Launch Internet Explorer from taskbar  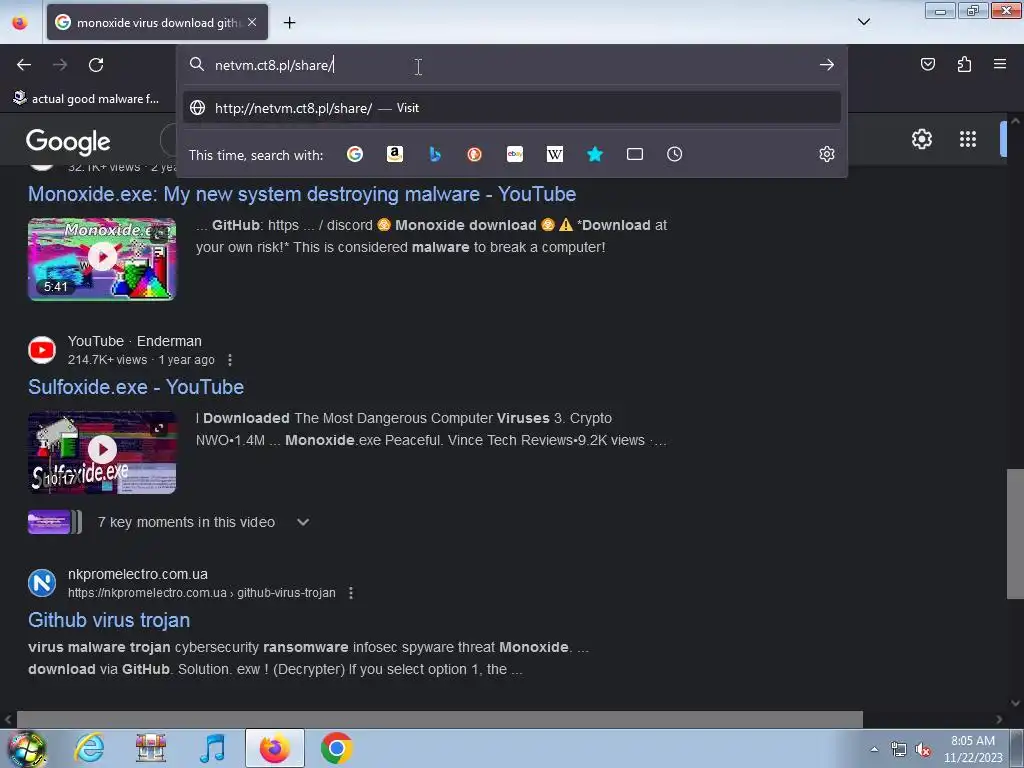pos(89,748)
